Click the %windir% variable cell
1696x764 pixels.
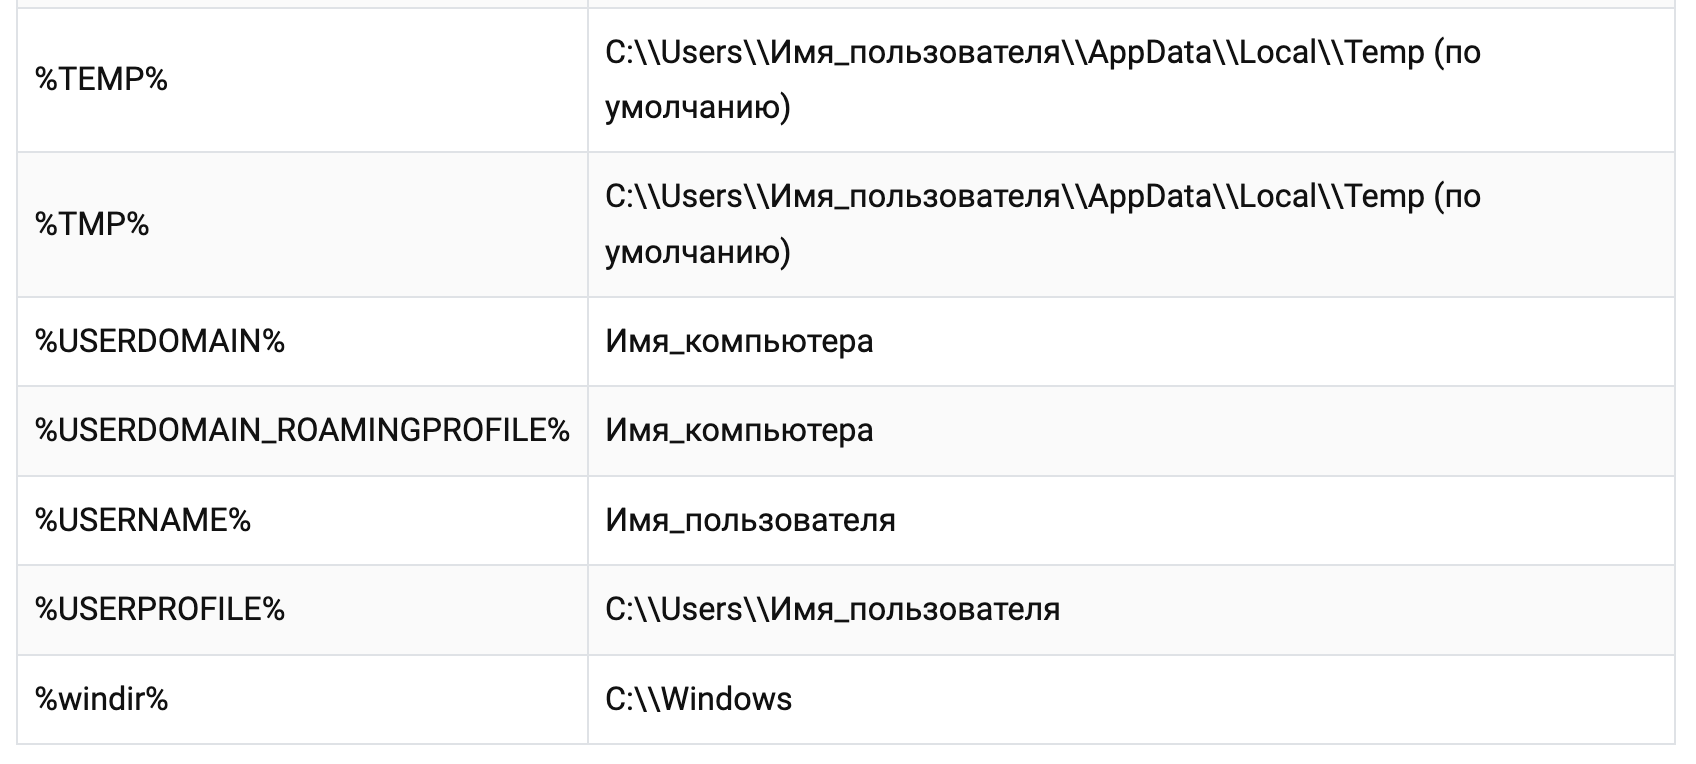coord(101,699)
